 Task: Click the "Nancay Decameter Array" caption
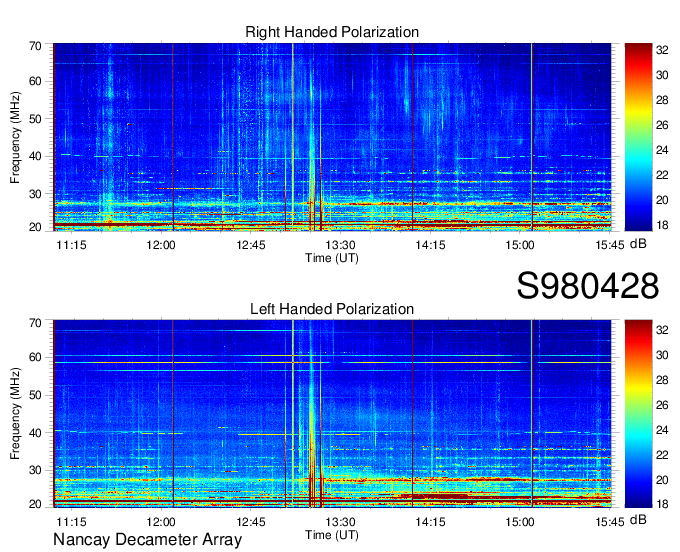147,540
